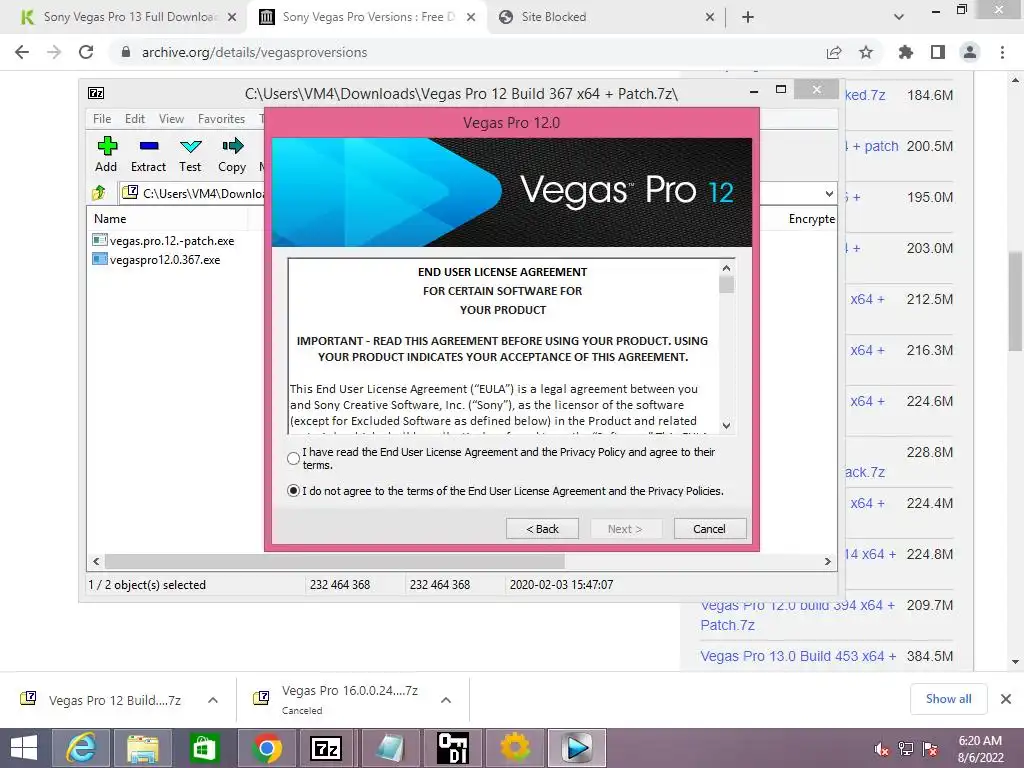Open the Chrome extensions puzzle icon
This screenshot has height=768, width=1024.
[906, 52]
